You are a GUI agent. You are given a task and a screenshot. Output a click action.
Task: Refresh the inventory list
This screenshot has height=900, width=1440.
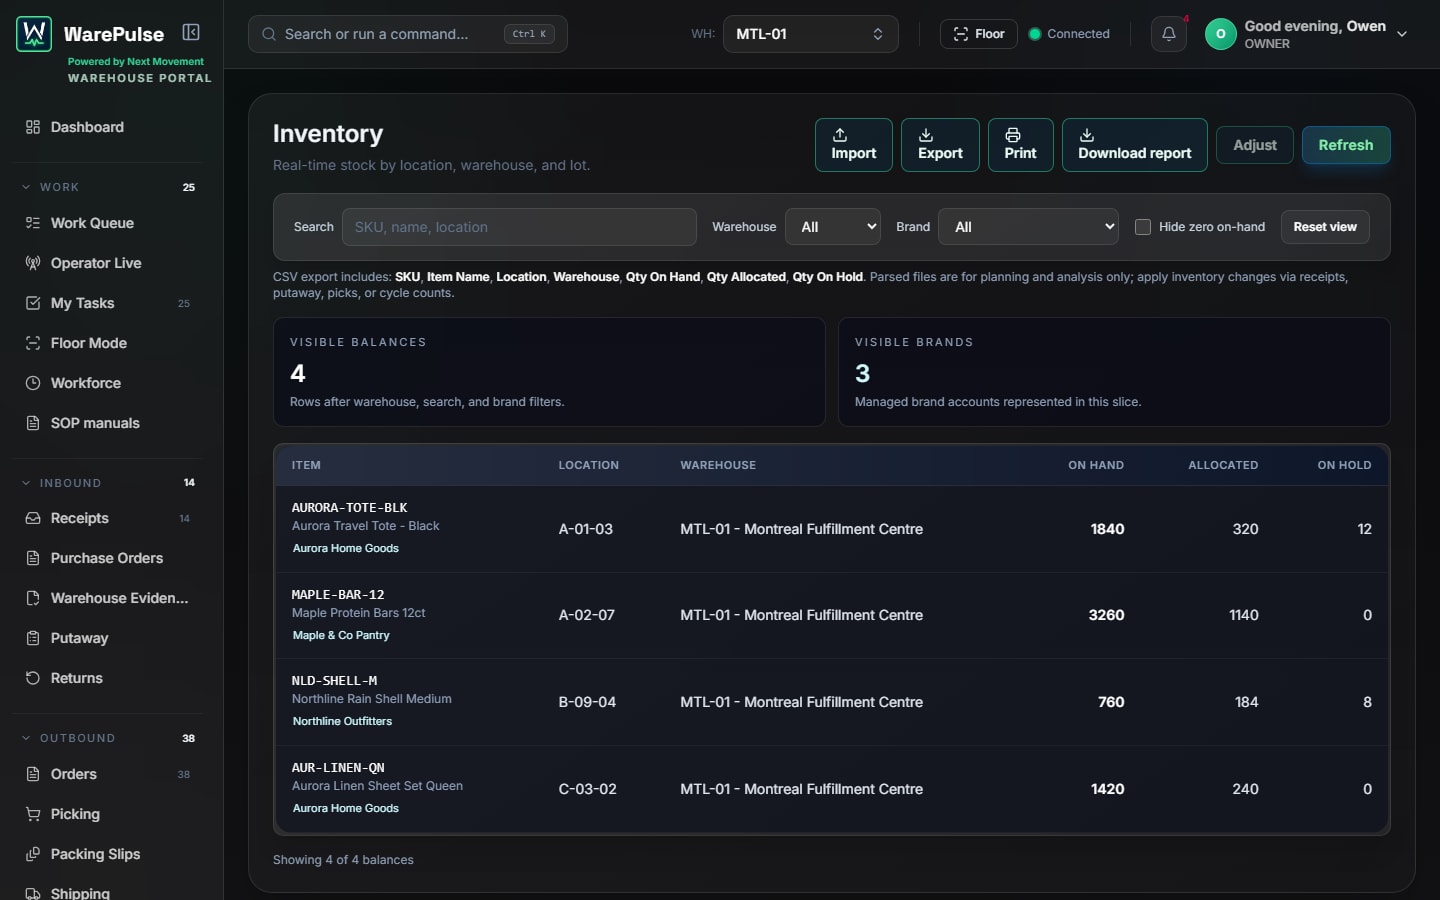tap(1346, 145)
